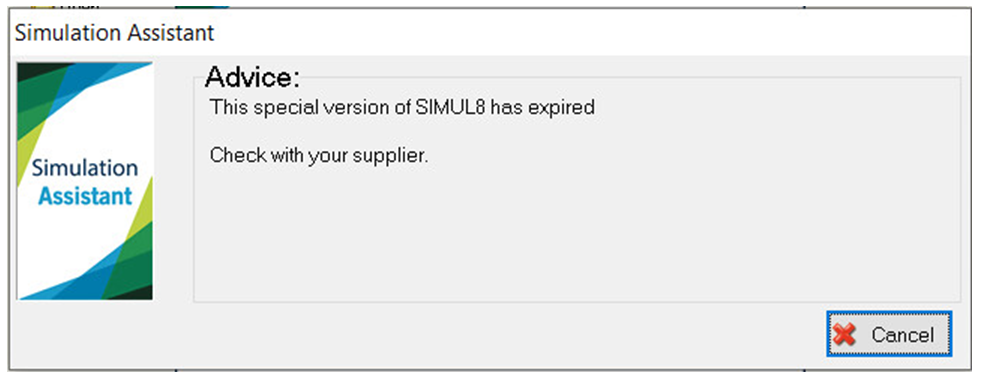Click 'This special version of SIMUL8 has expired'

pyautogui.click(x=402, y=108)
